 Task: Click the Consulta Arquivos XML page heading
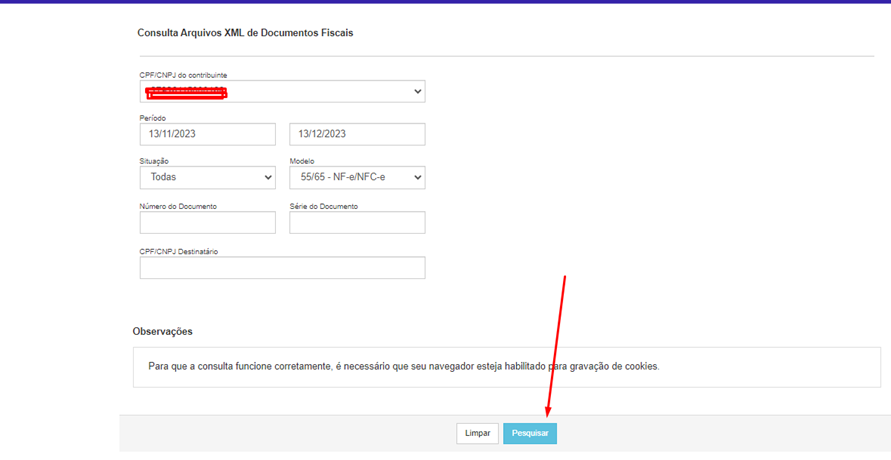tap(245, 33)
